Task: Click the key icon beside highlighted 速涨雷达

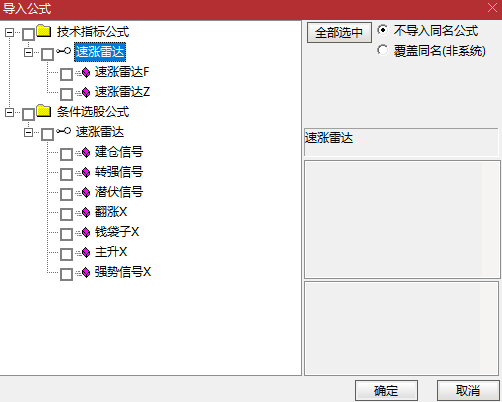Action: [63, 51]
